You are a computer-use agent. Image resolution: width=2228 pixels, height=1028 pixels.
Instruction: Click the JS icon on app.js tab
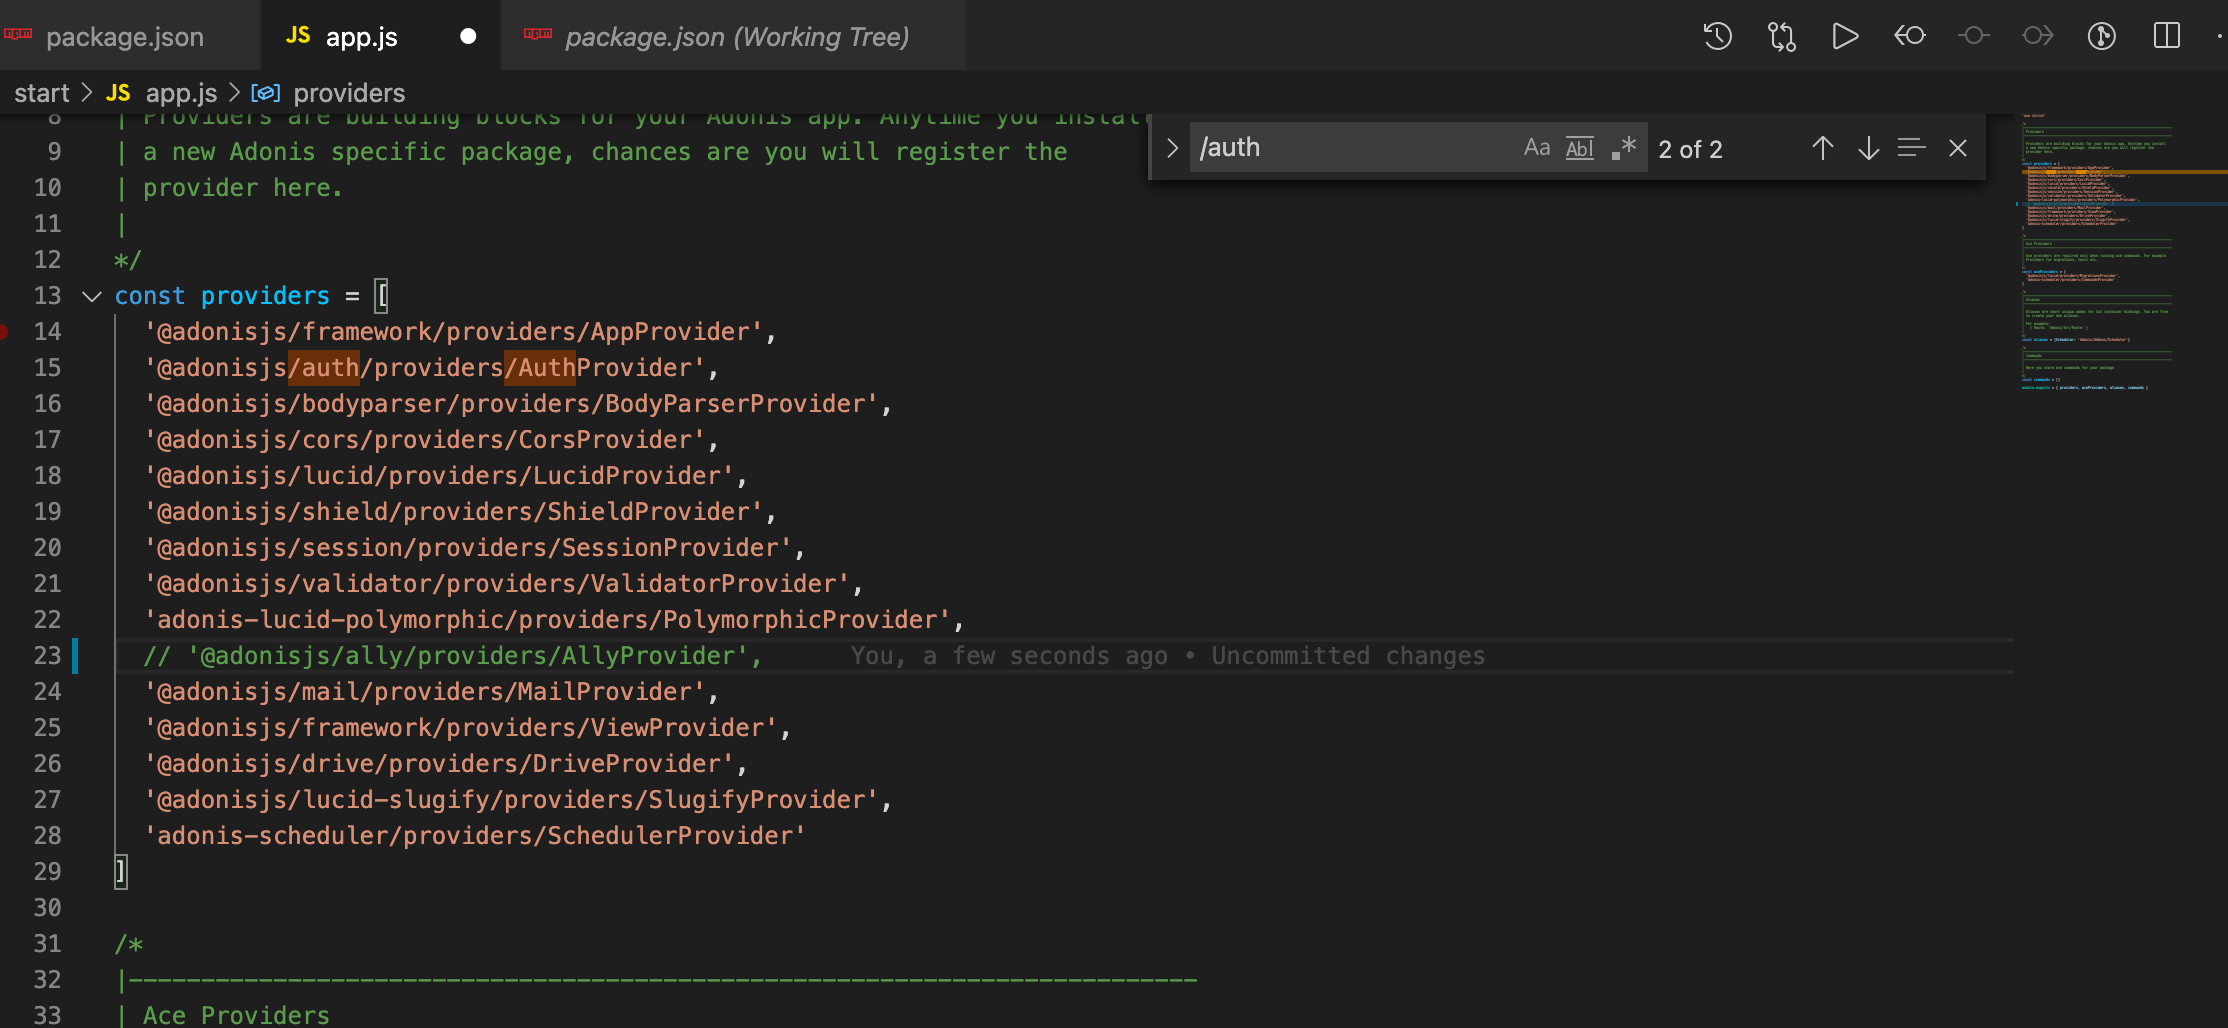[x=298, y=35]
